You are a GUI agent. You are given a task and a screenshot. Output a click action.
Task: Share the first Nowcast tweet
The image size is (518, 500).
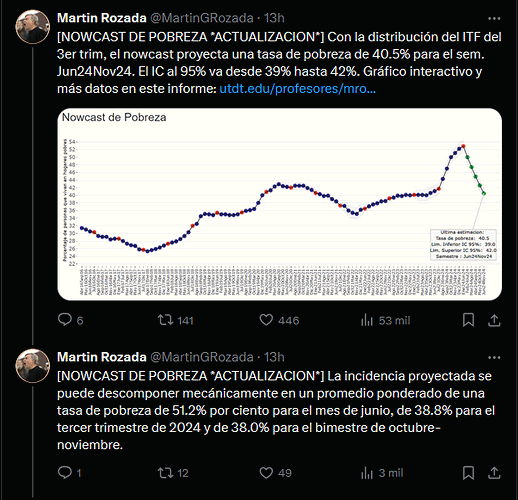[494, 320]
